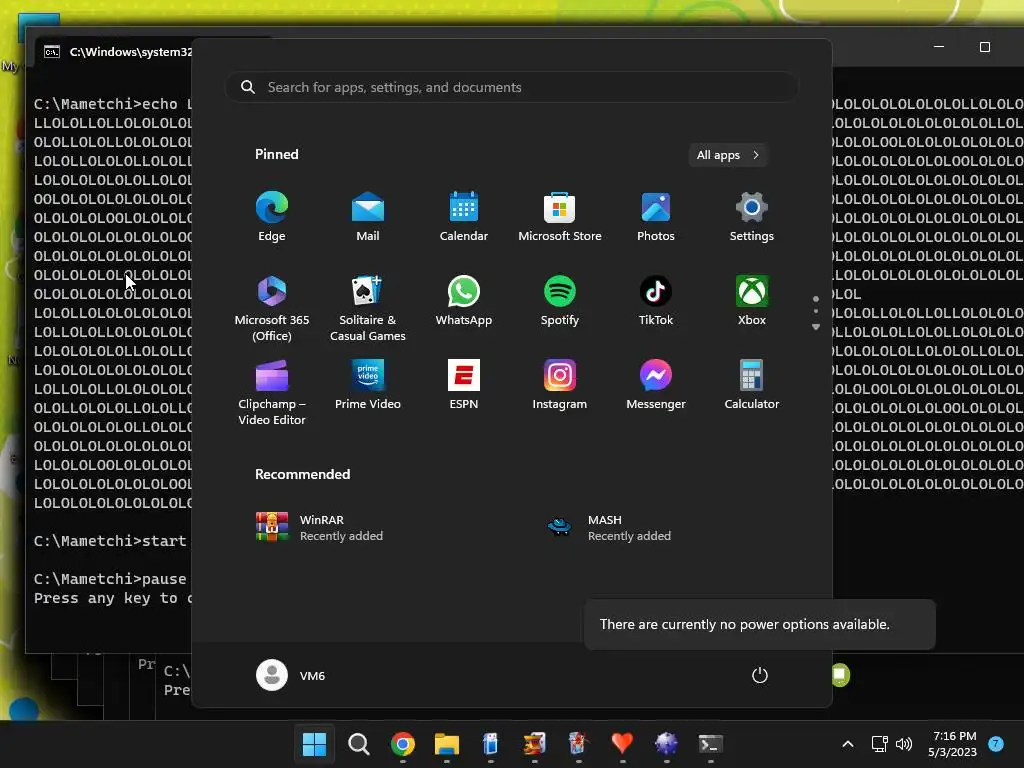Click the Windows Start button on taskbar
Image resolution: width=1024 pixels, height=768 pixels.
tap(315, 744)
